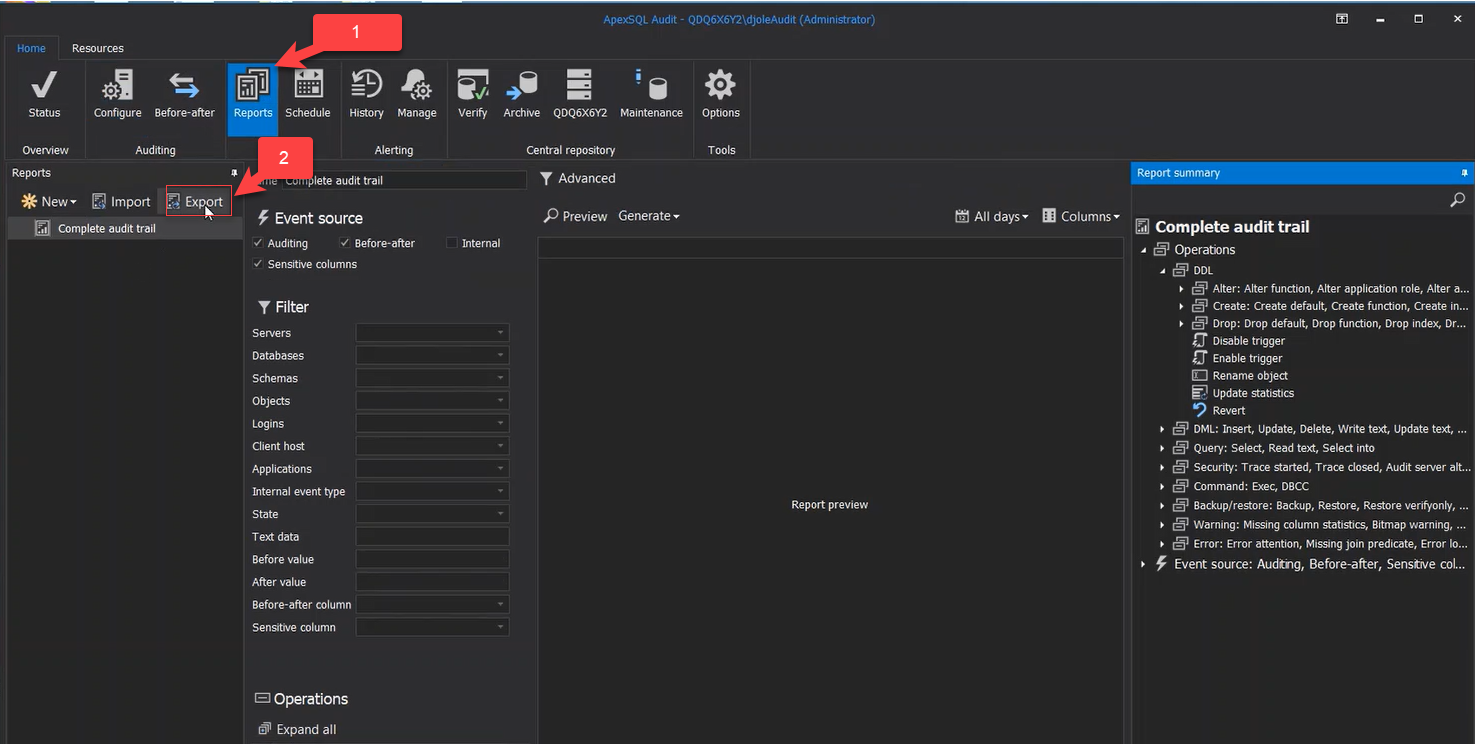Image resolution: width=1475 pixels, height=745 pixels.
Task: Open the Status overview icon
Action: coord(44,95)
